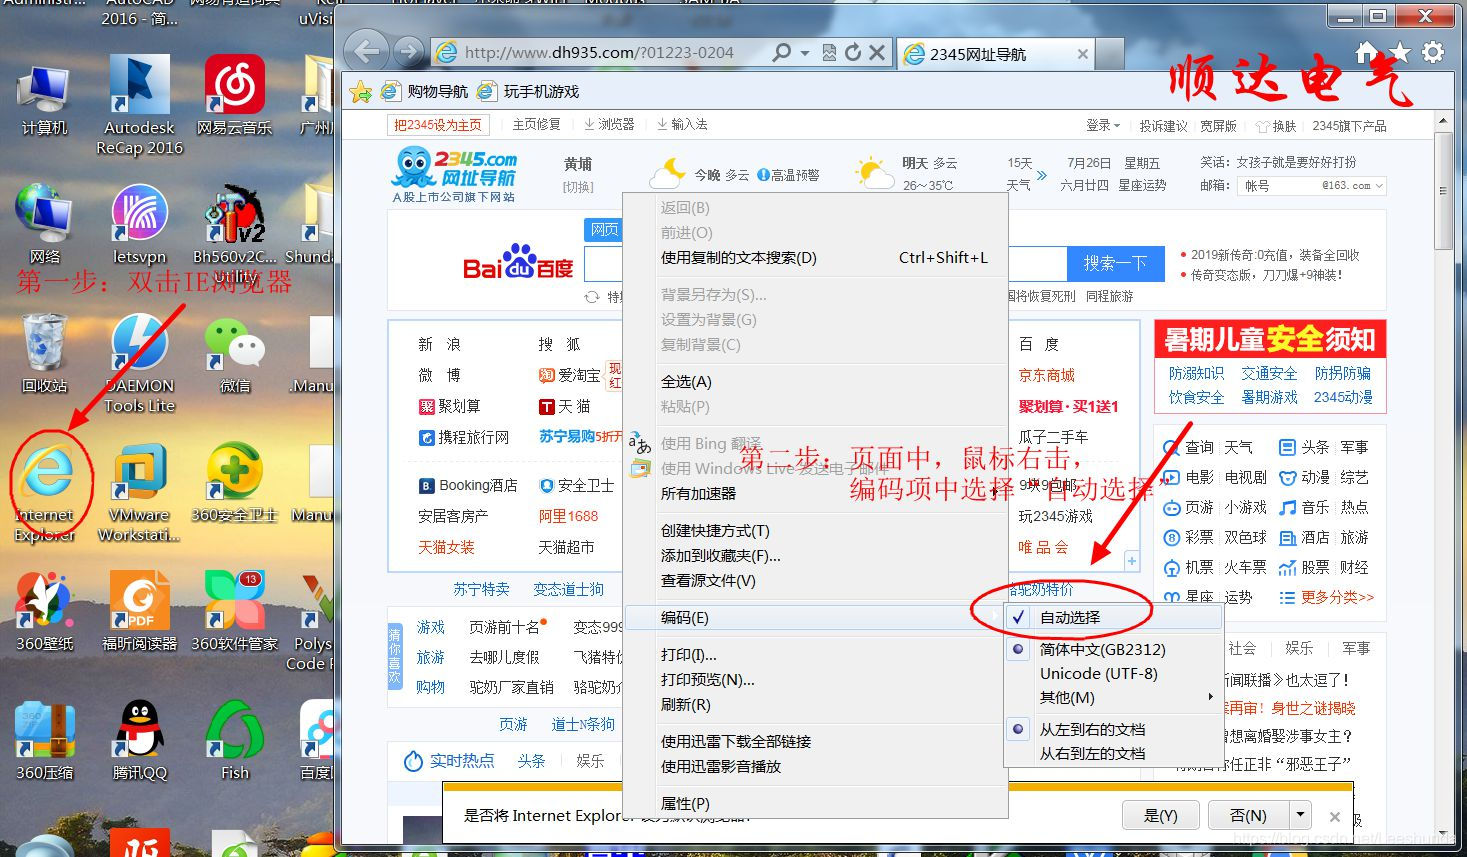Select Unicode (UTF-8) encoding
1467x857 pixels.
tap(1113, 673)
